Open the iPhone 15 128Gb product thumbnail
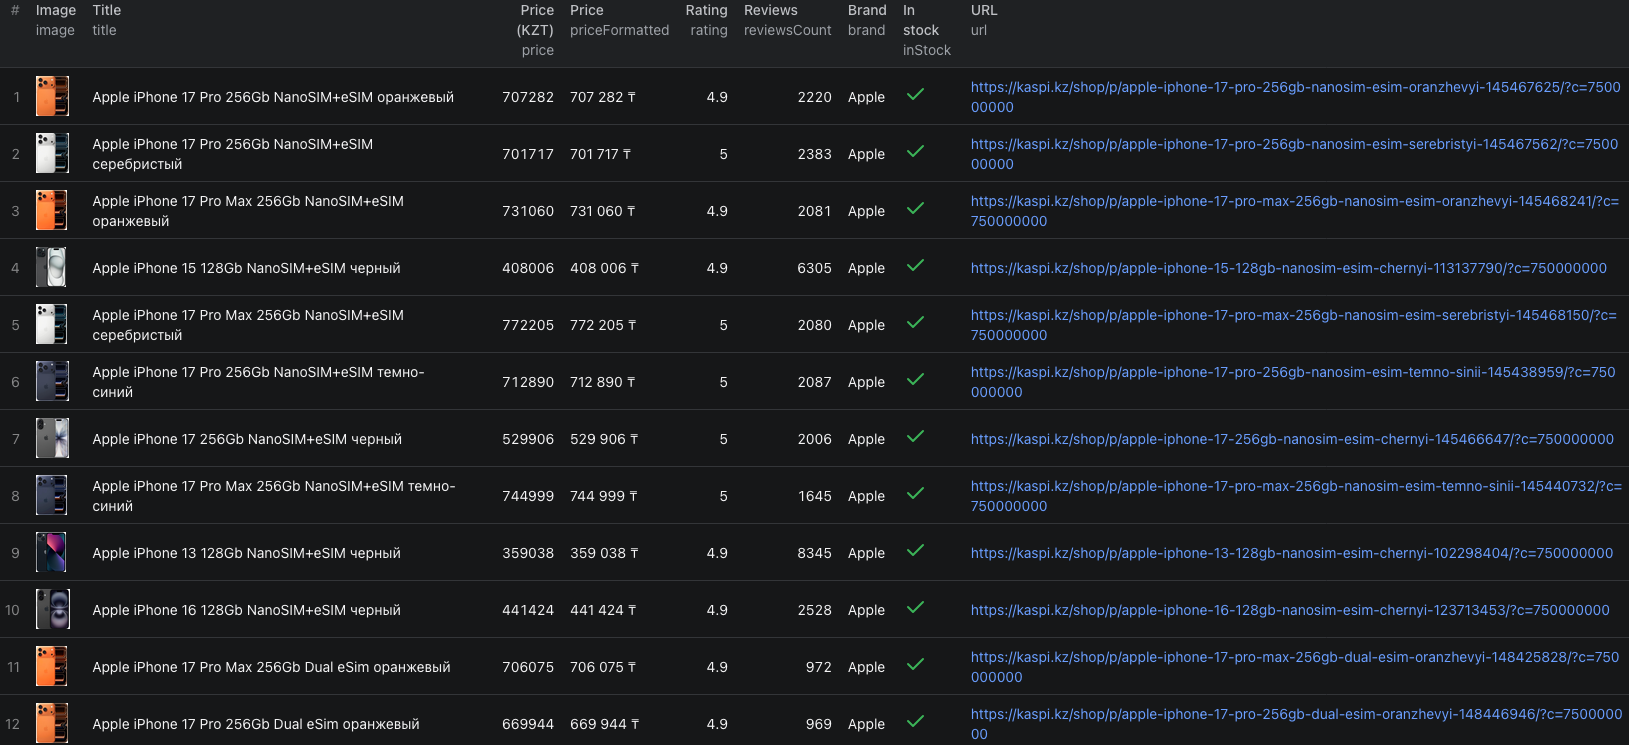Screen dimensions: 1629x745 [x=52, y=267]
